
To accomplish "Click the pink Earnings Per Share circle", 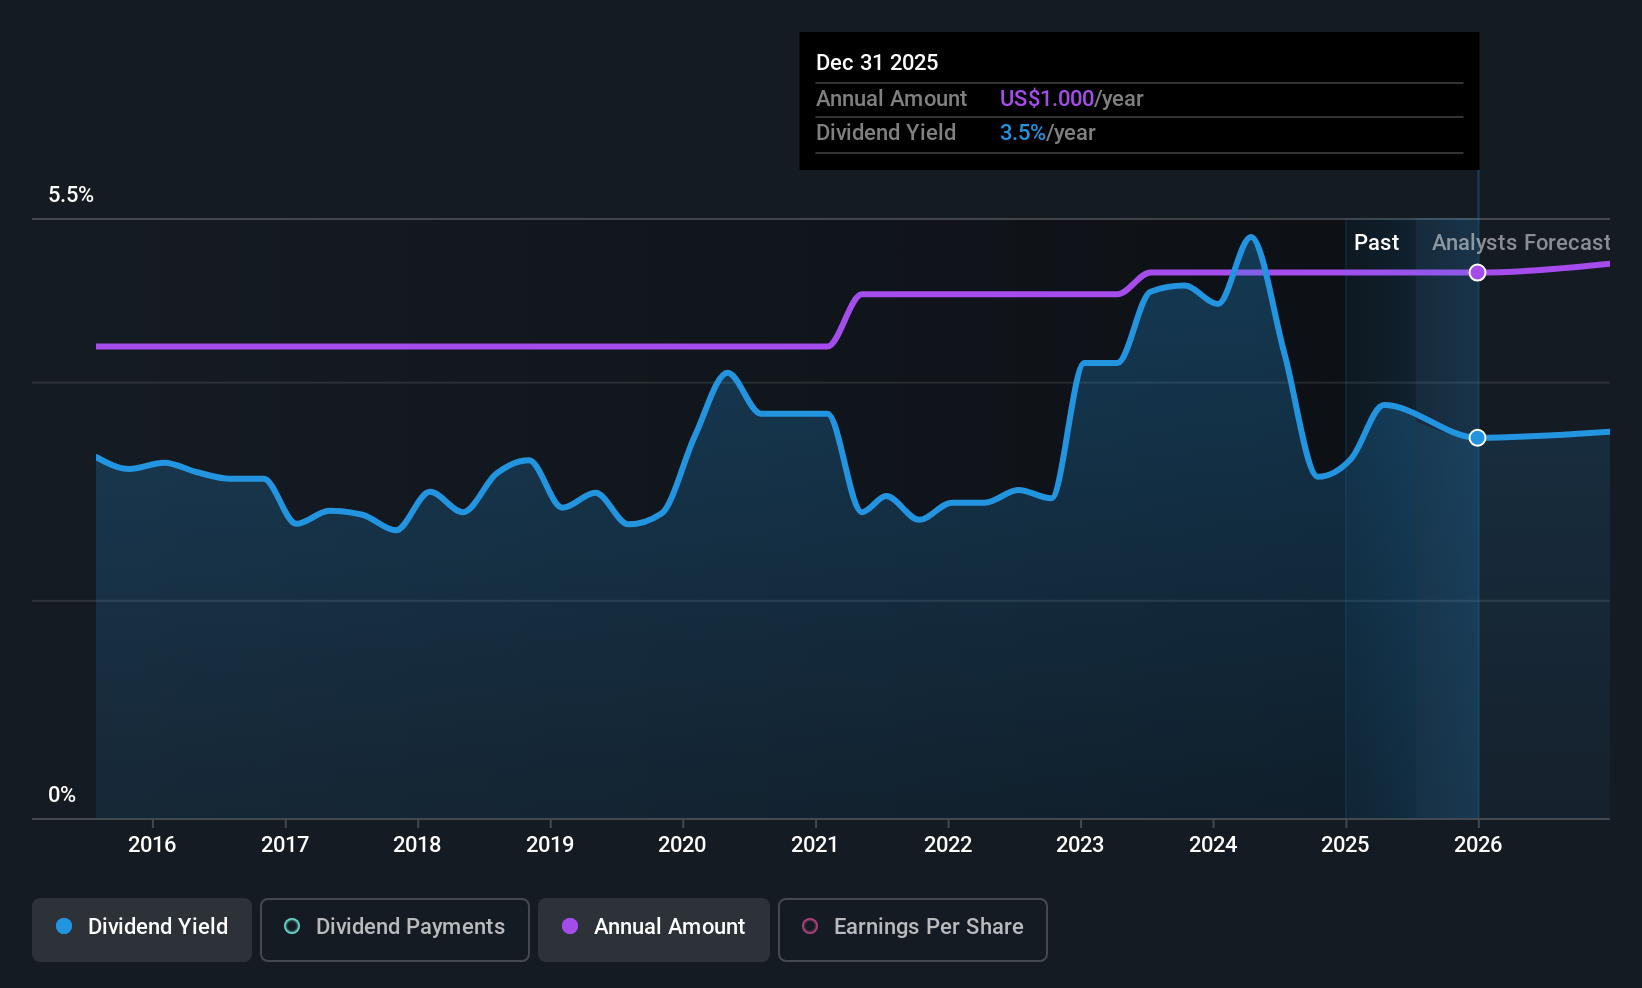I will coord(810,926).
